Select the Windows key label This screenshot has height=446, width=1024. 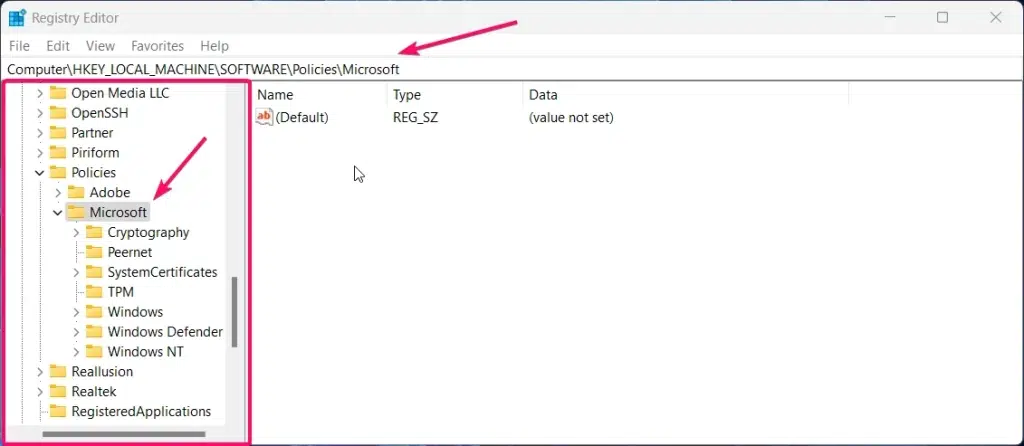(135, 312)
